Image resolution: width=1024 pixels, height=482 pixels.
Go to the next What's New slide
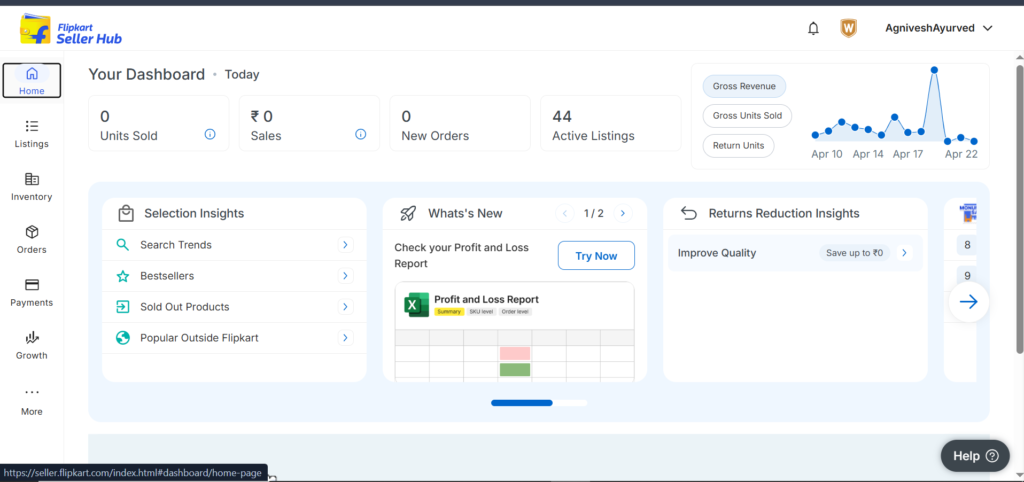[623, 213]
